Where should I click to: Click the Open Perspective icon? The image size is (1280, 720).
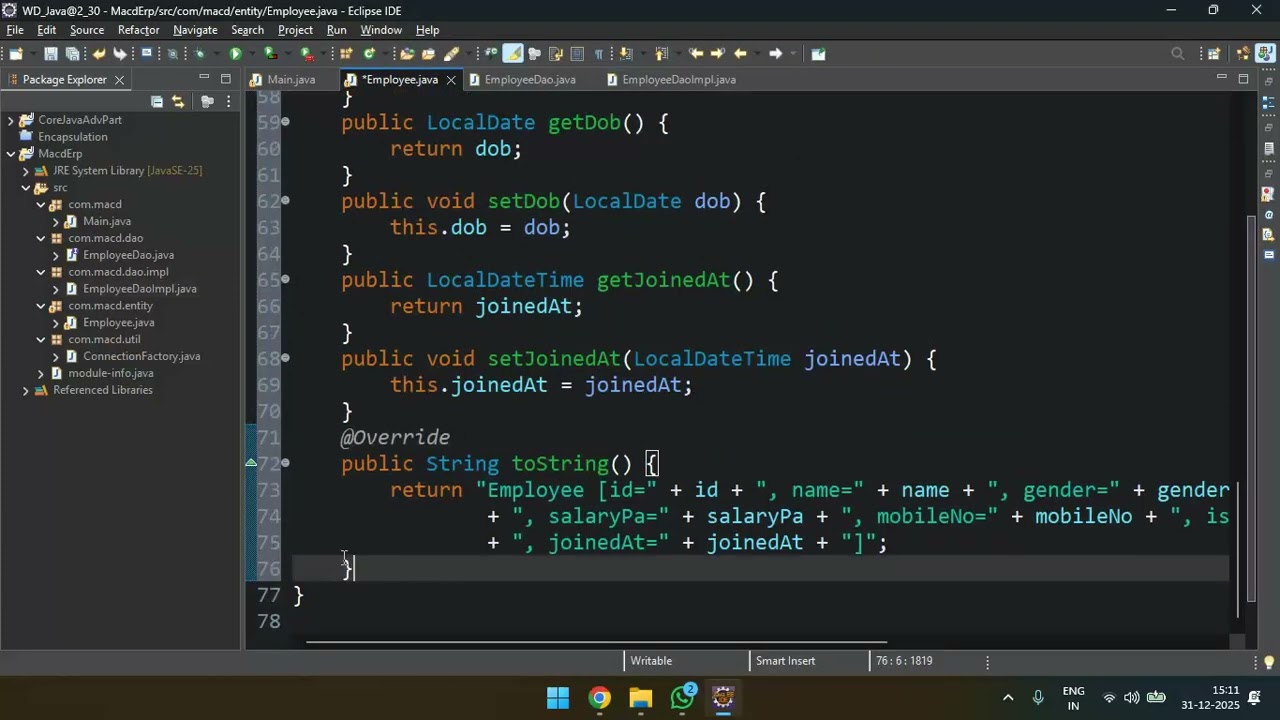[x=1214, y=53]
